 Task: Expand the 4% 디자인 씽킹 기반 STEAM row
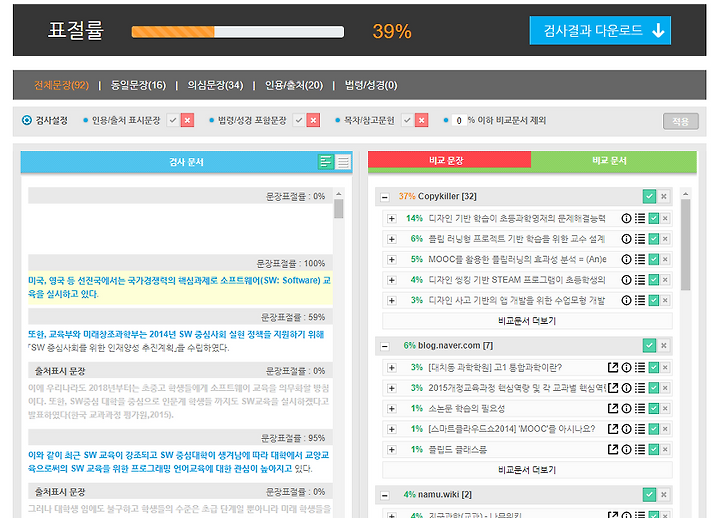(392, 280)
